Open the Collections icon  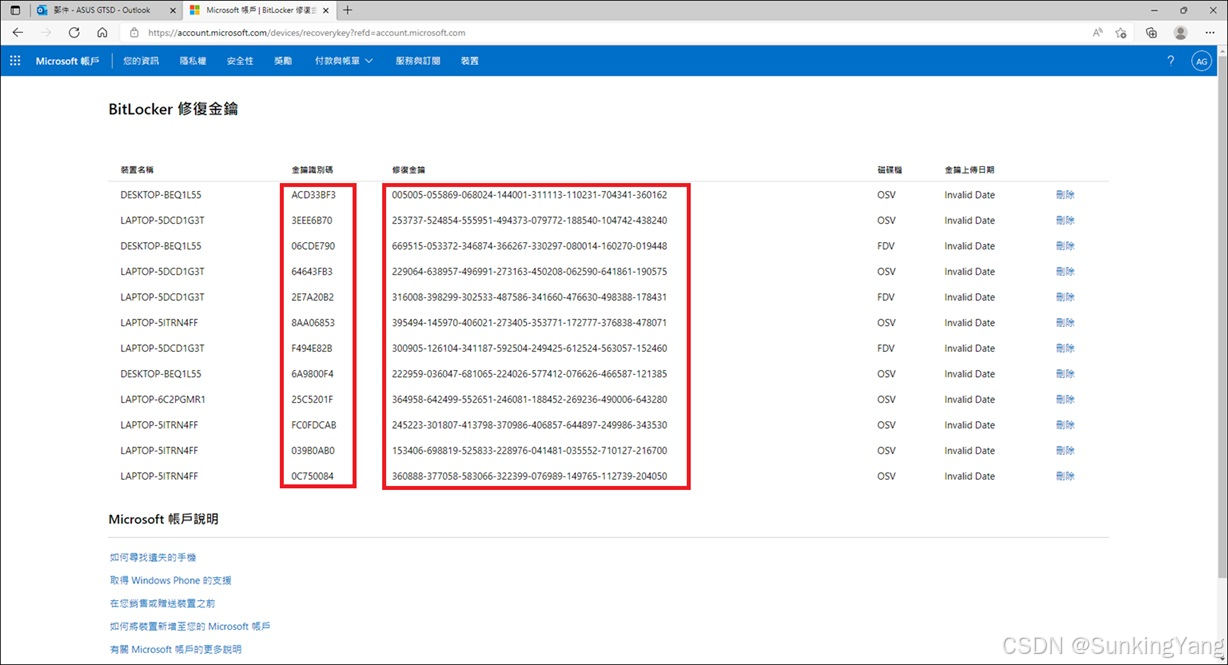coord(1150,32)
